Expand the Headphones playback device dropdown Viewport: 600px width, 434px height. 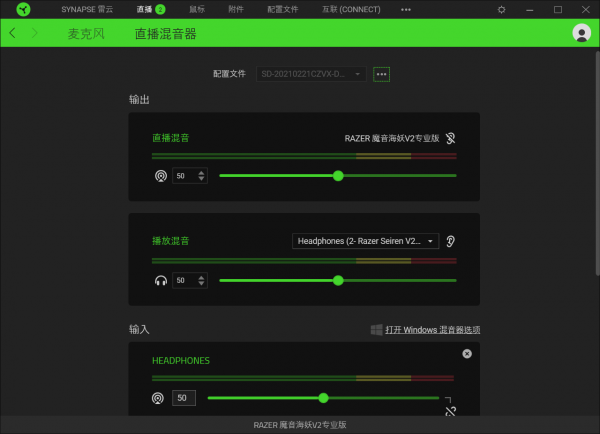(365, 241)
